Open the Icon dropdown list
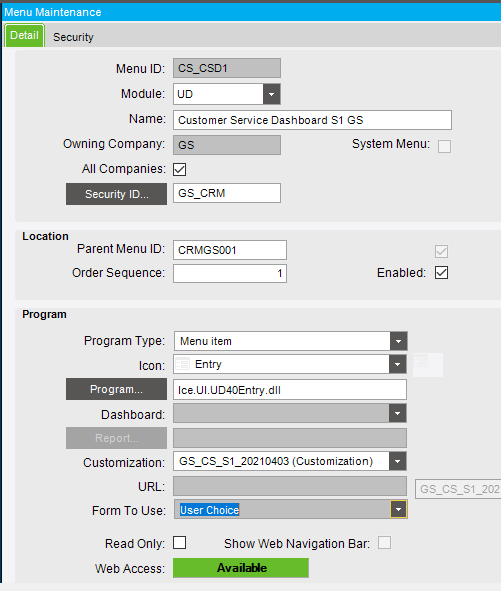 coord(397,364)
